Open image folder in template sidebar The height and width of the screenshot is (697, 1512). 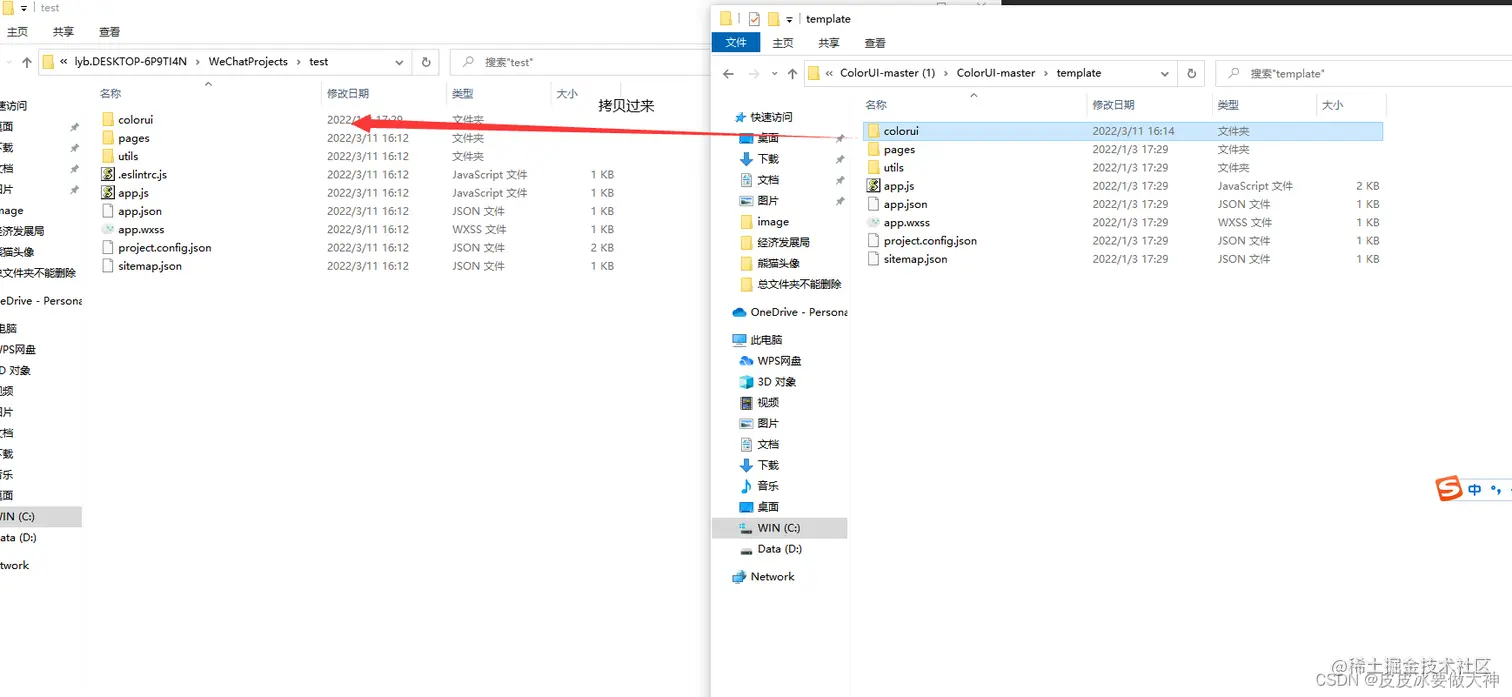[764, 222]
